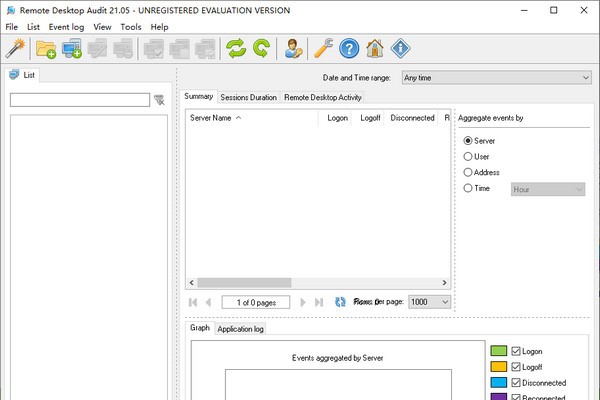Go to the first page of results
This screenshot has width=600, height=400.
[x=193, y=302]
